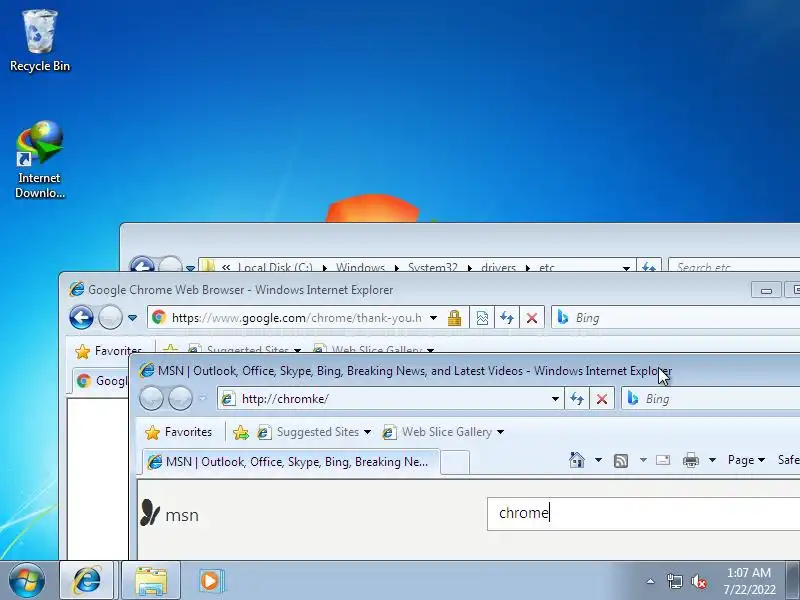Launch Windows Media Player from the taskbar
800x600 pixels.
tap(210, 580)
